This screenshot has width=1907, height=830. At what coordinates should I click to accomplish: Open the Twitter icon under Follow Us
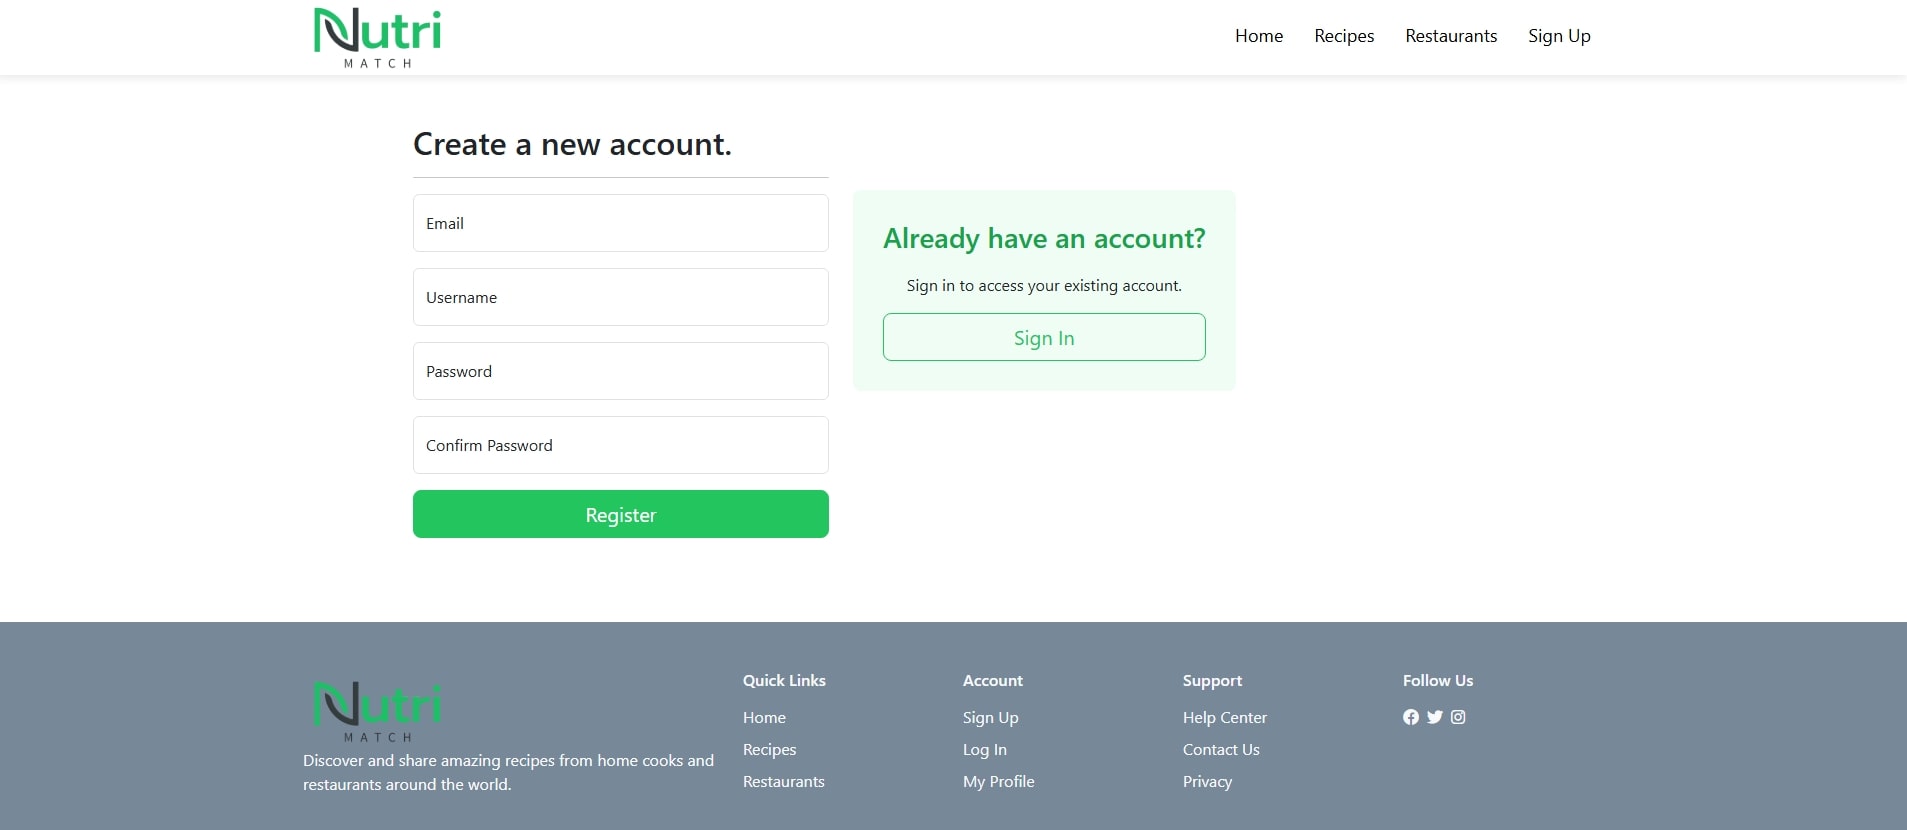pyautogui.click(x=1435, y=717)
